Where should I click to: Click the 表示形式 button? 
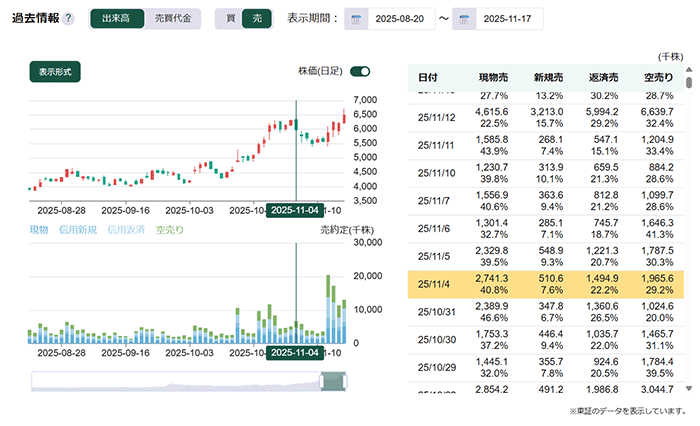coord(55,72)
